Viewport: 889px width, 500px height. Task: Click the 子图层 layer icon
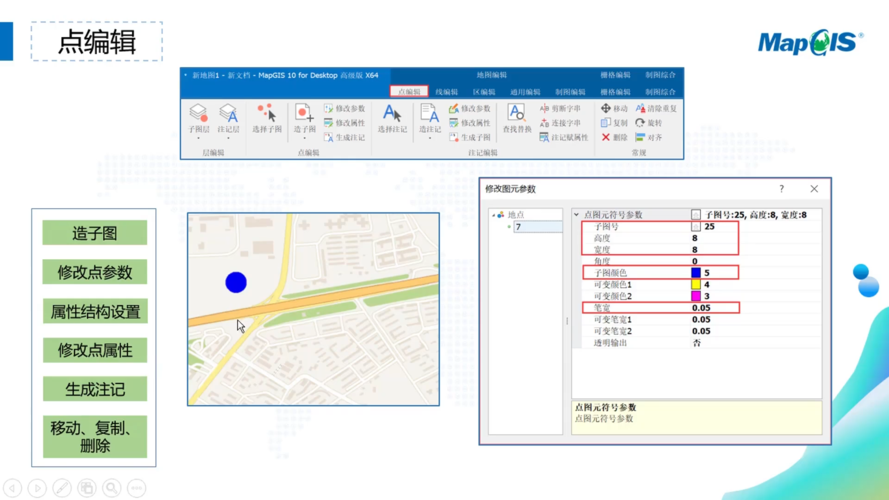tap(199, 113)
